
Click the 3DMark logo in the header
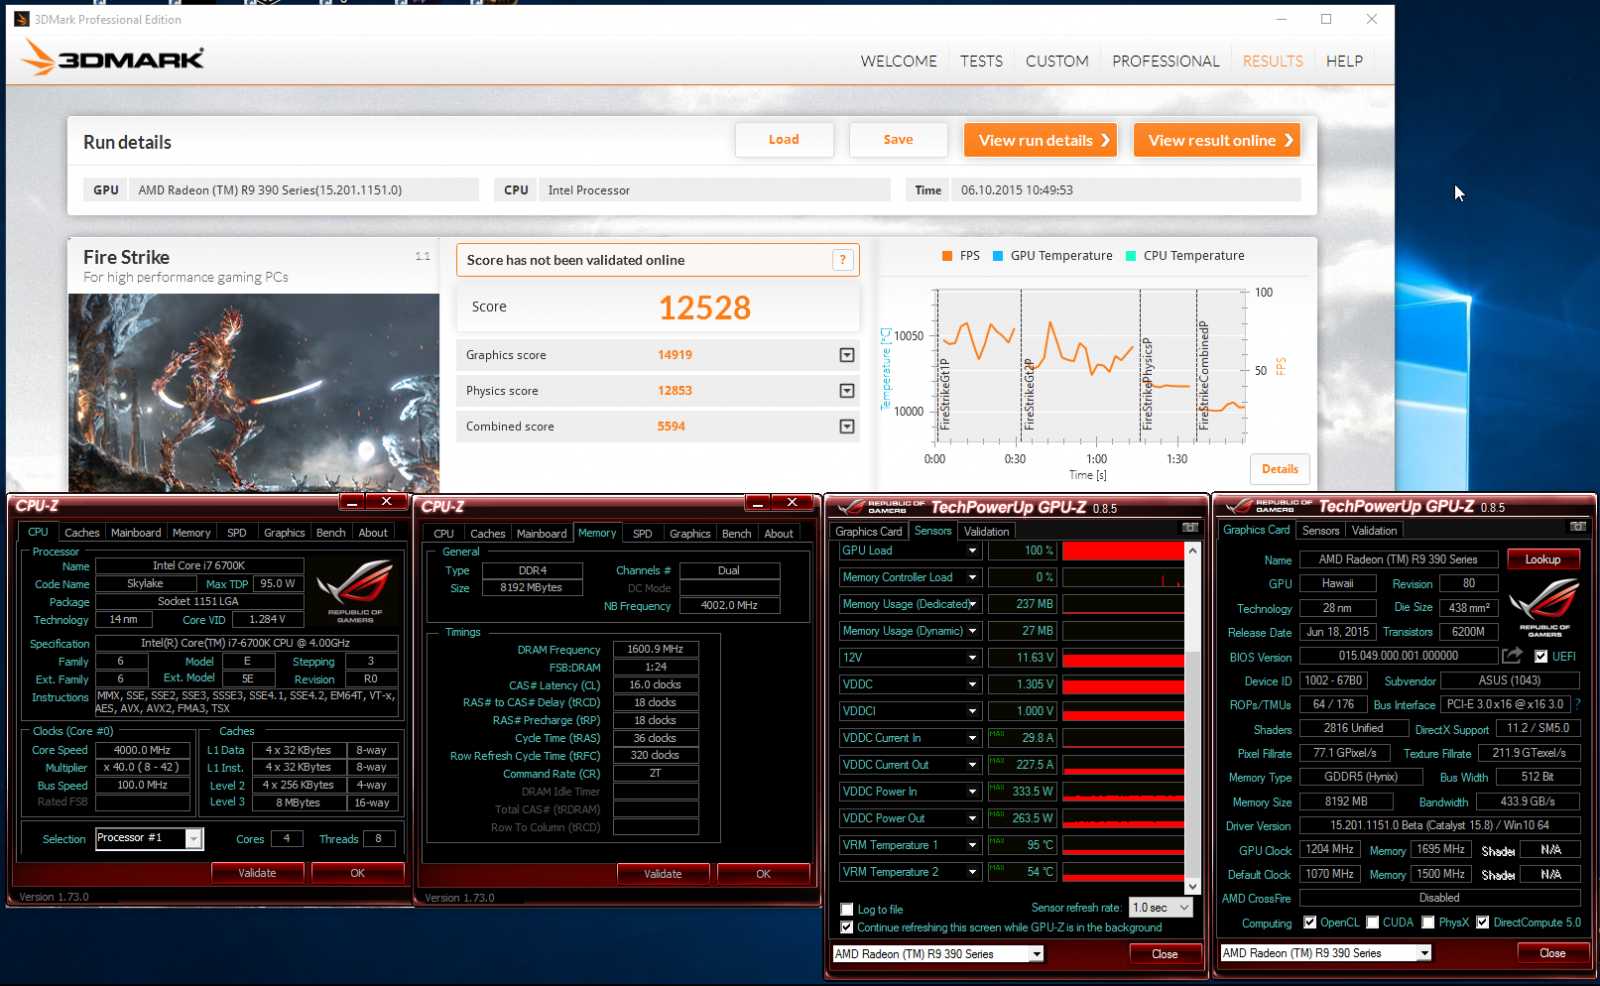[x=112, y=58]
